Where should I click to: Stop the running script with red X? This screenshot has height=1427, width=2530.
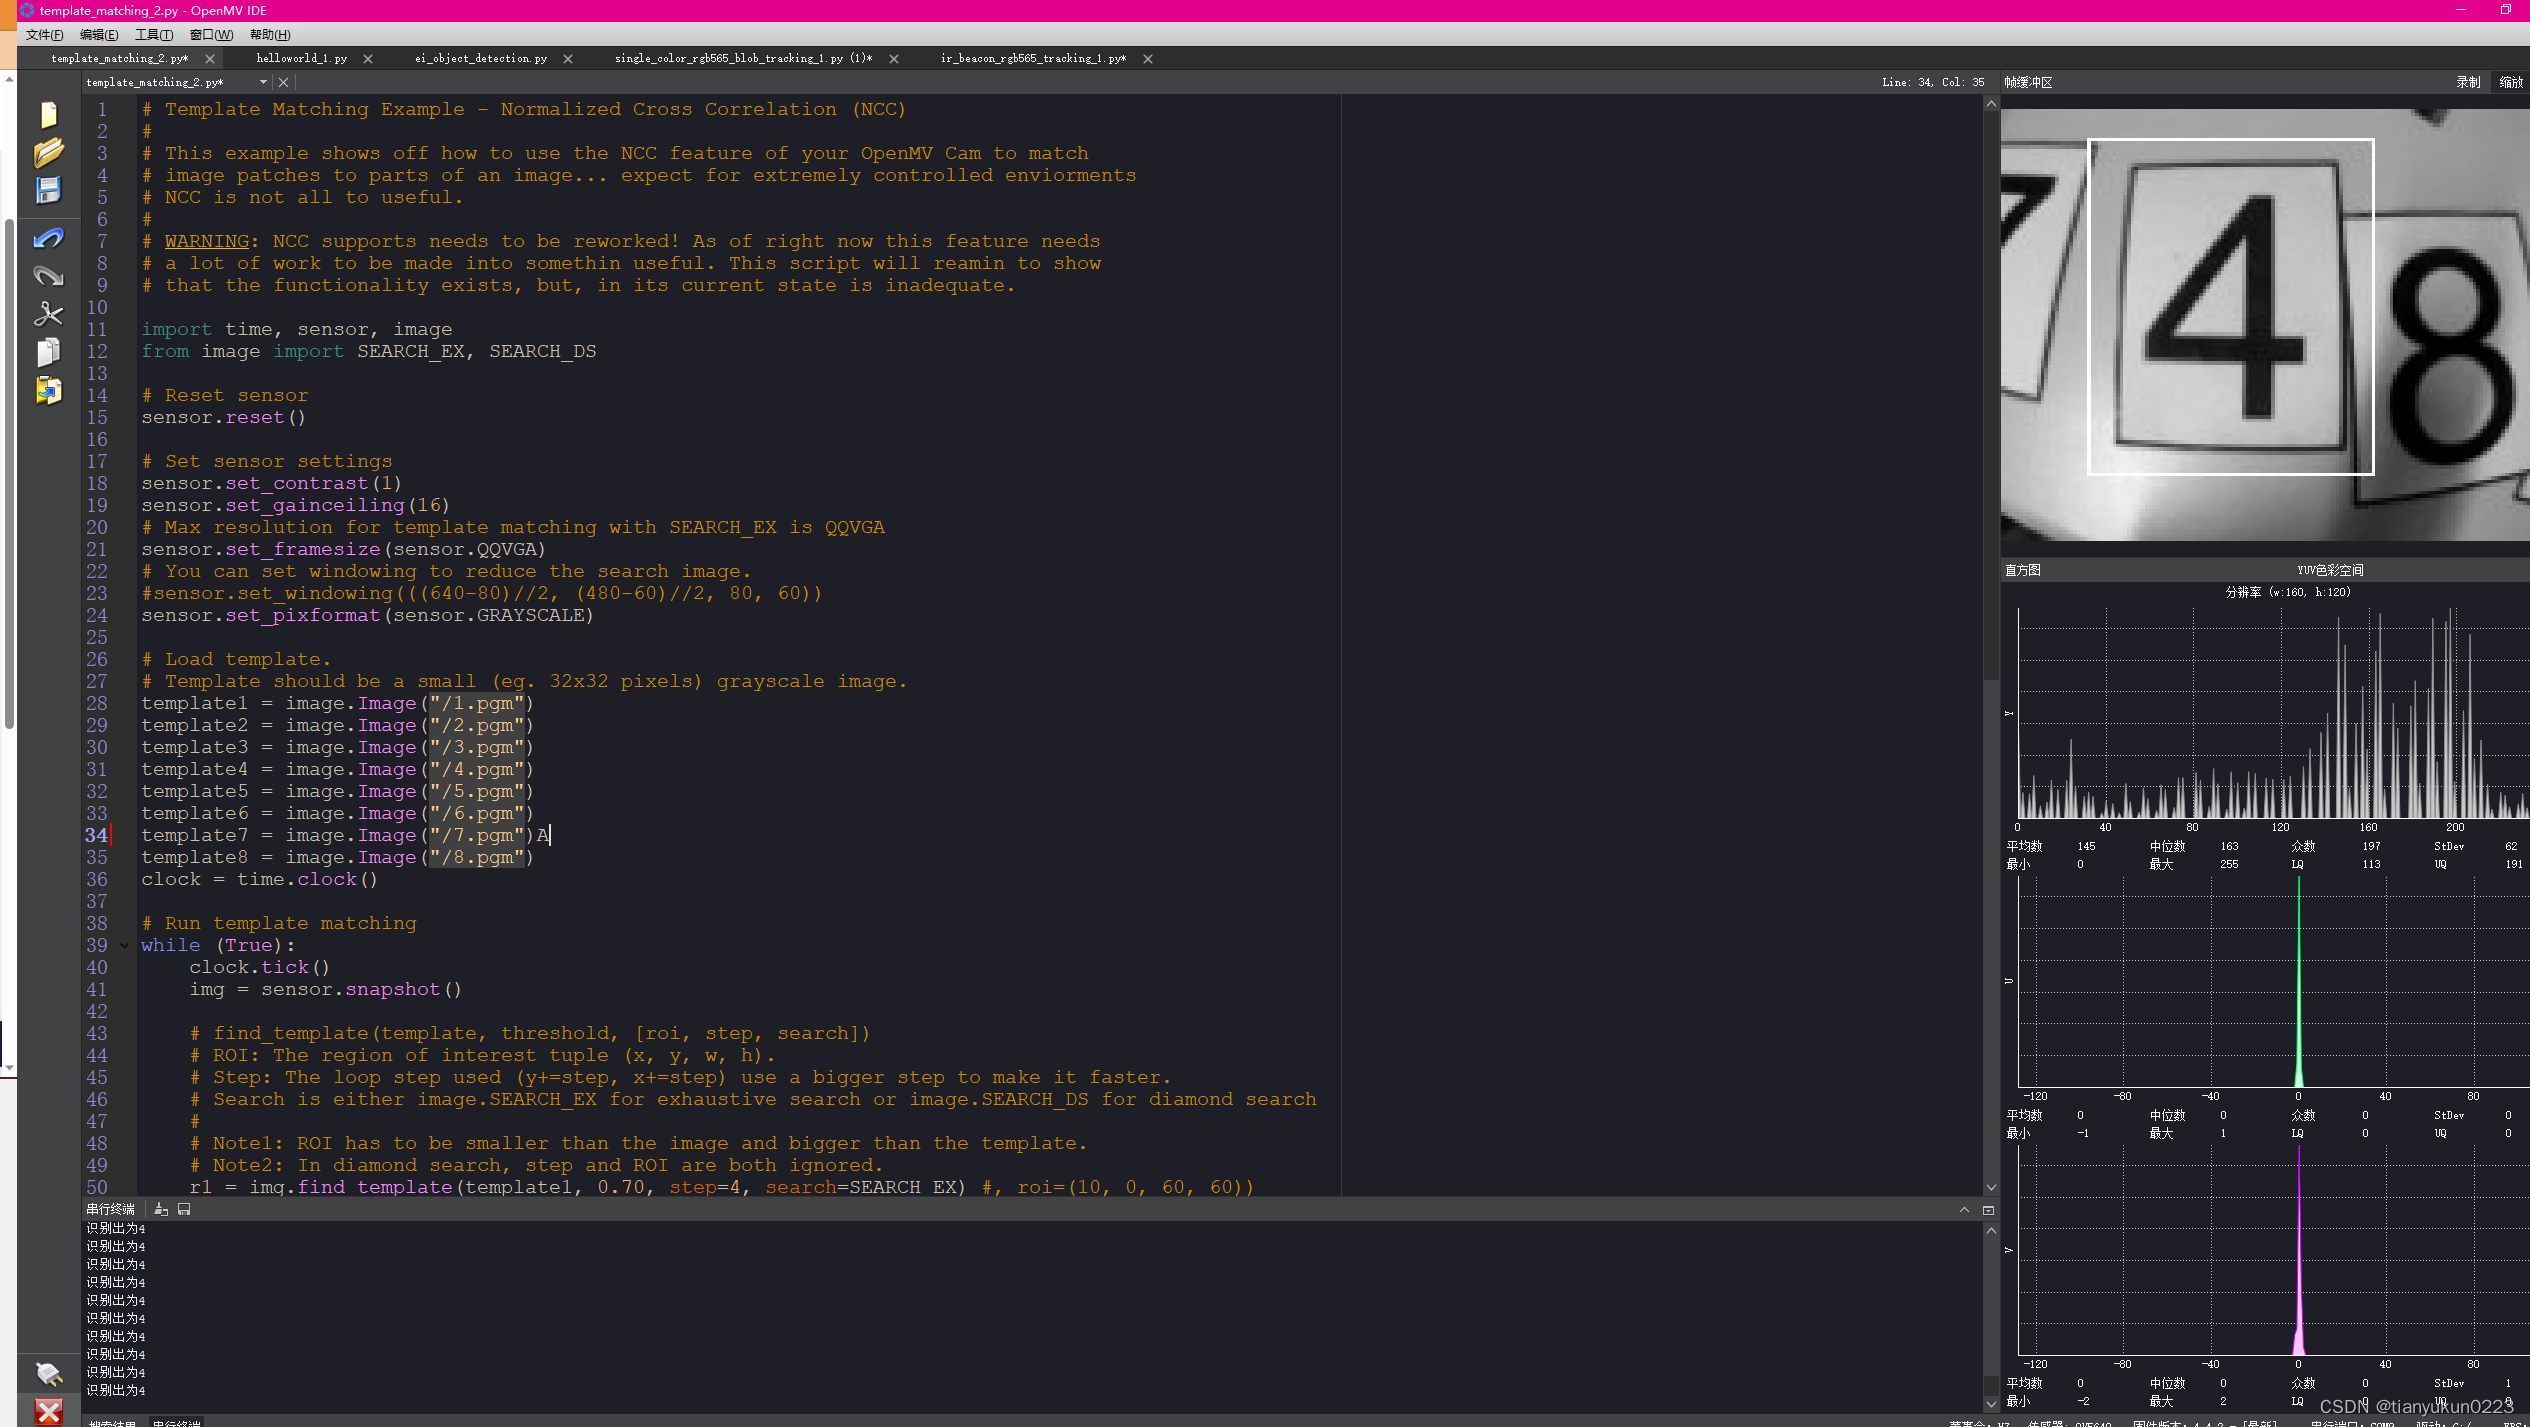[48, 1410]
